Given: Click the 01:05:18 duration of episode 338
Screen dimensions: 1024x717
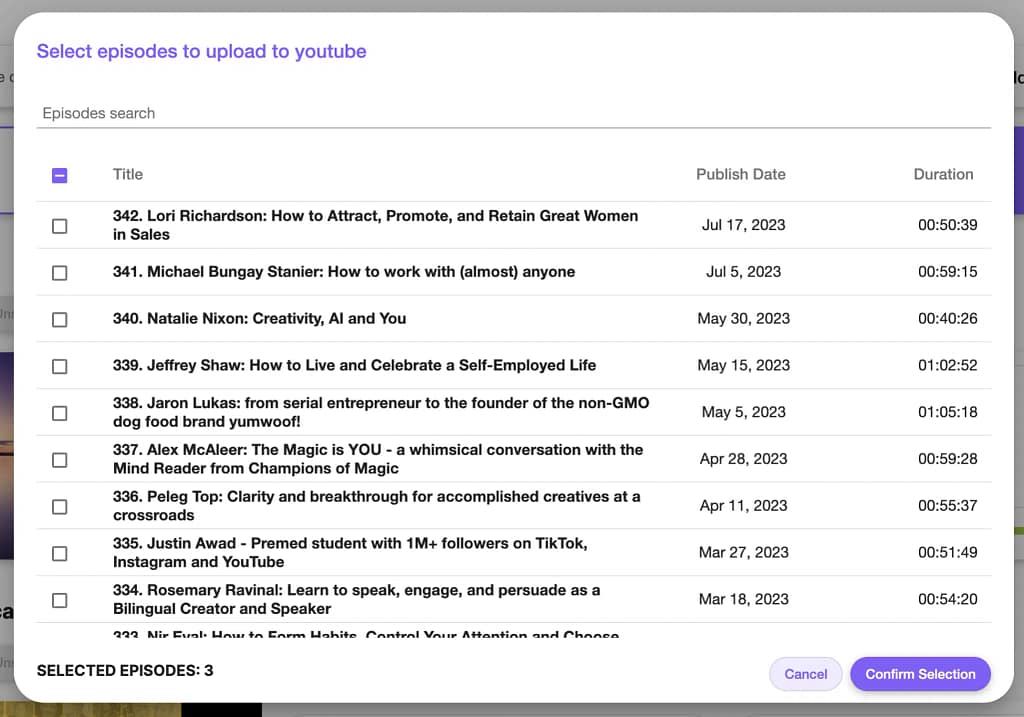Looking at the screenshot, I should (947, 412).
